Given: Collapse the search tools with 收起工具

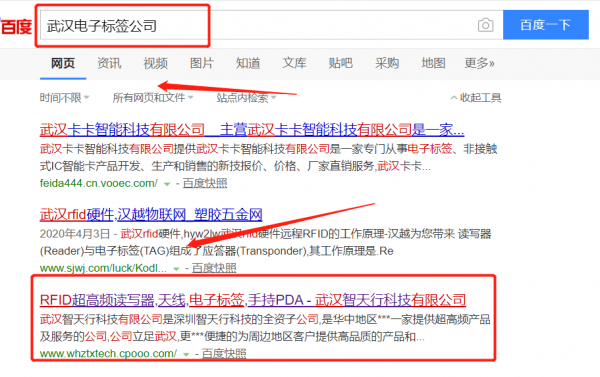Looking at the screenshot, I should tap(476, 98).
